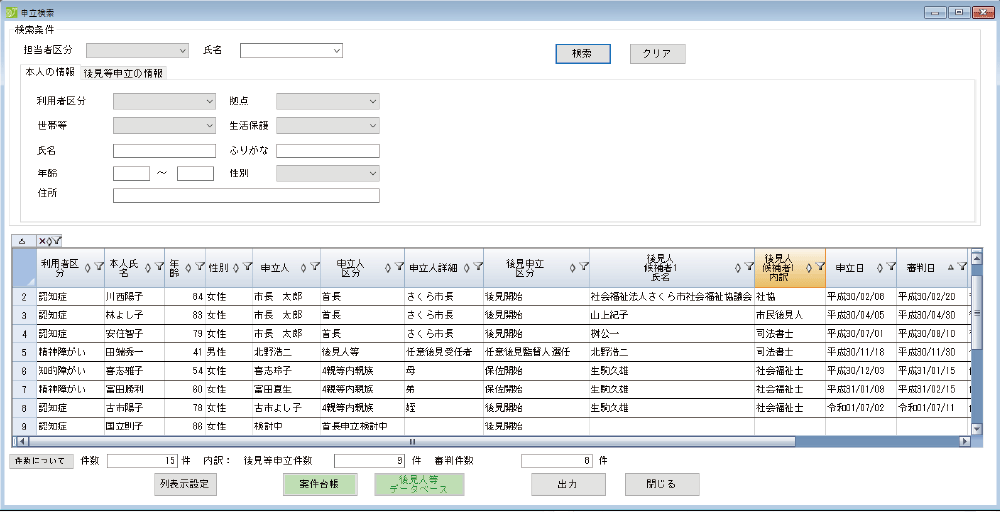Click filter icon on 審判日 column
This screenshot has width=1000, height=512.
(962, 267)
